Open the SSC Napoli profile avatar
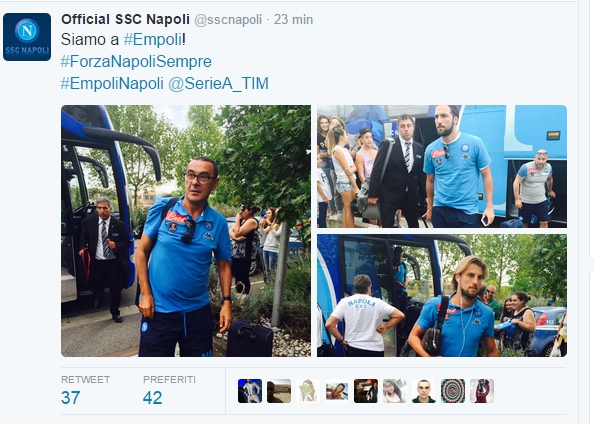The image size is (594, 424). point(27,37)
